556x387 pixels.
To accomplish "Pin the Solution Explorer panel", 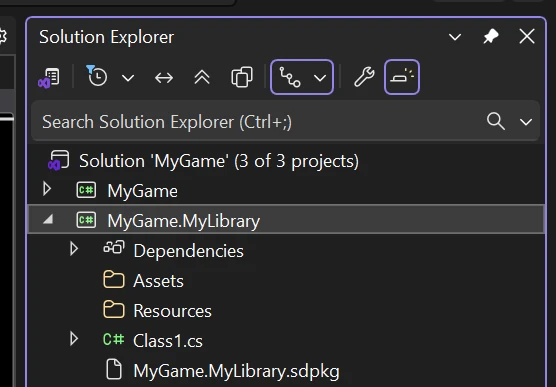I will [491, 37].
